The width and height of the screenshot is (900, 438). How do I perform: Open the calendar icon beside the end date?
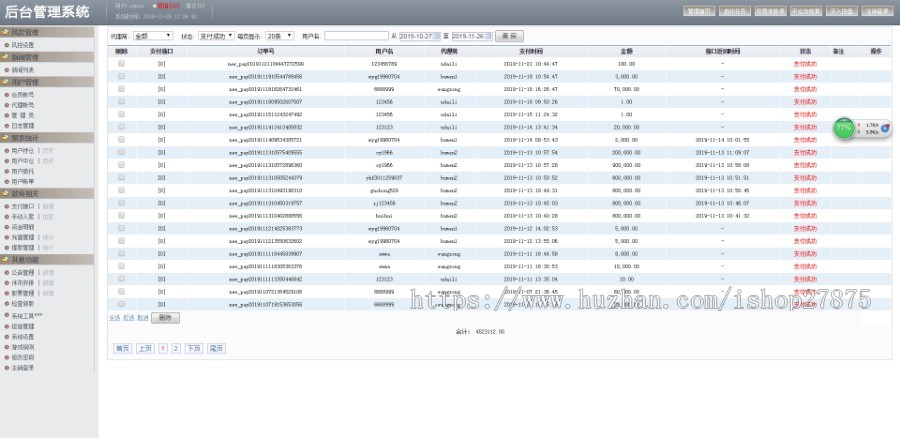[x=487, y=35]
